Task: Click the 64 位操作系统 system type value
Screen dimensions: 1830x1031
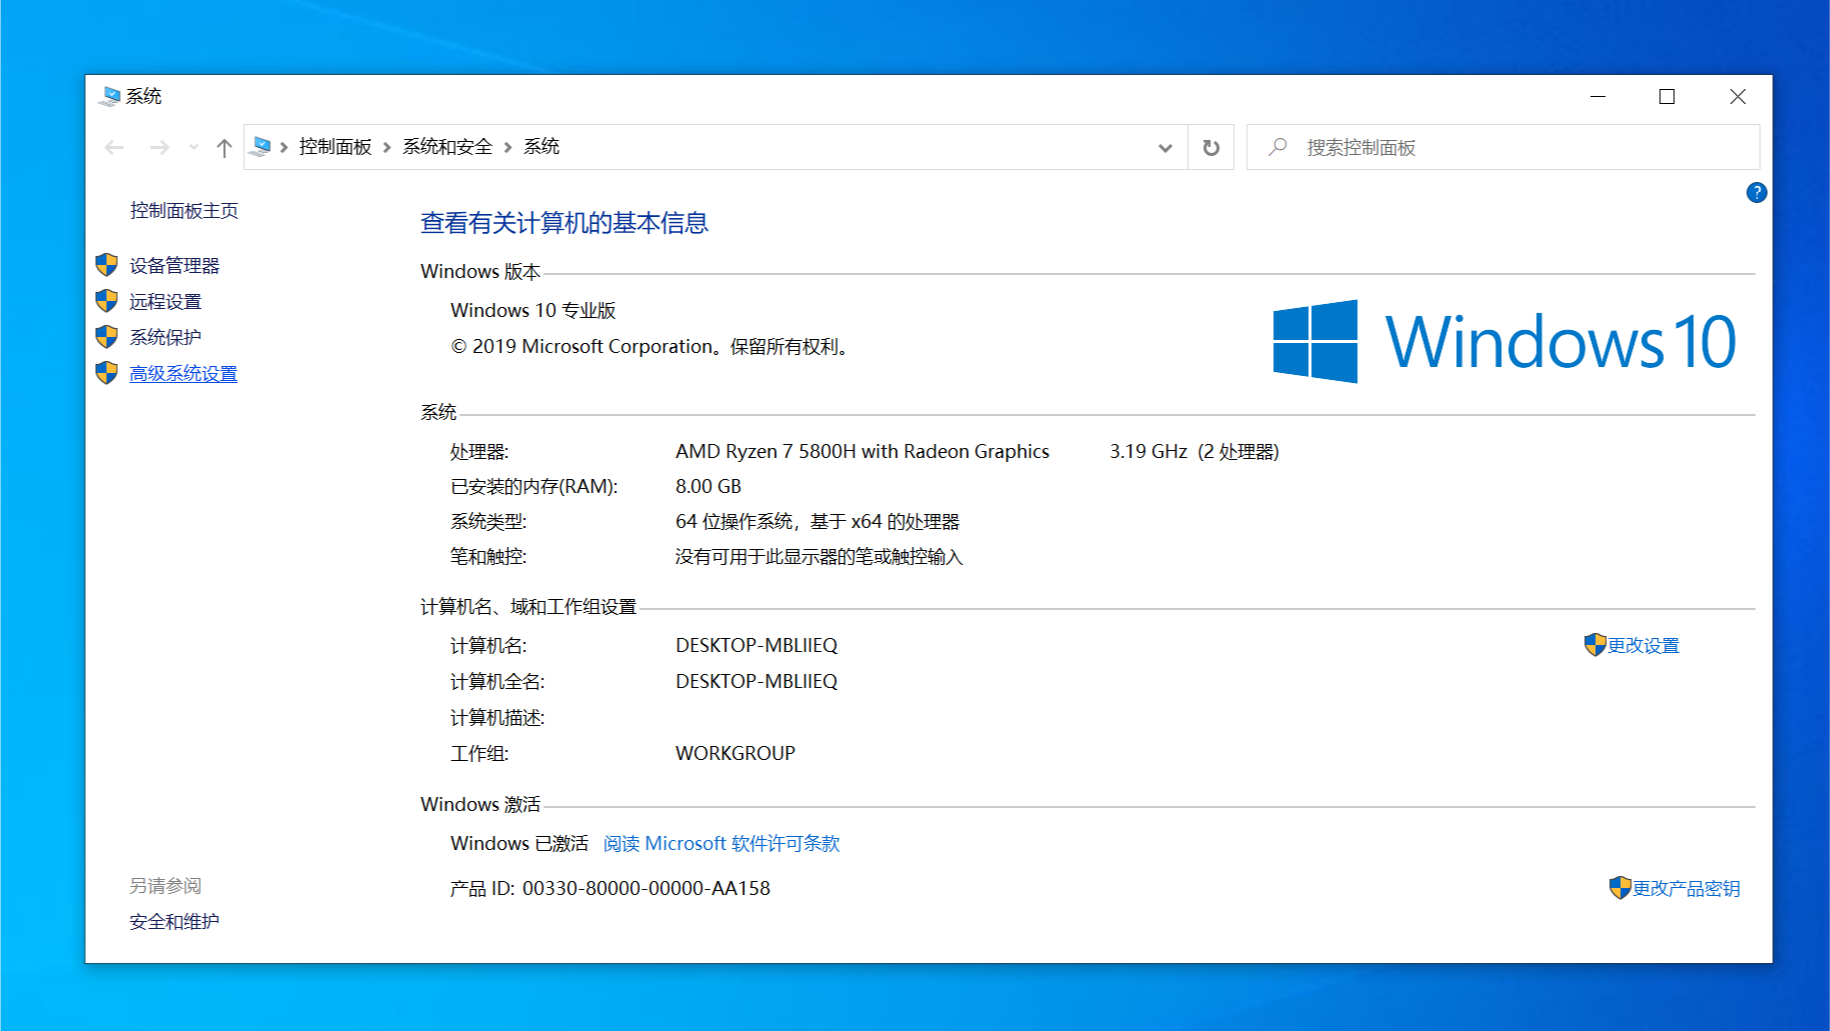Action: (817, 522)
